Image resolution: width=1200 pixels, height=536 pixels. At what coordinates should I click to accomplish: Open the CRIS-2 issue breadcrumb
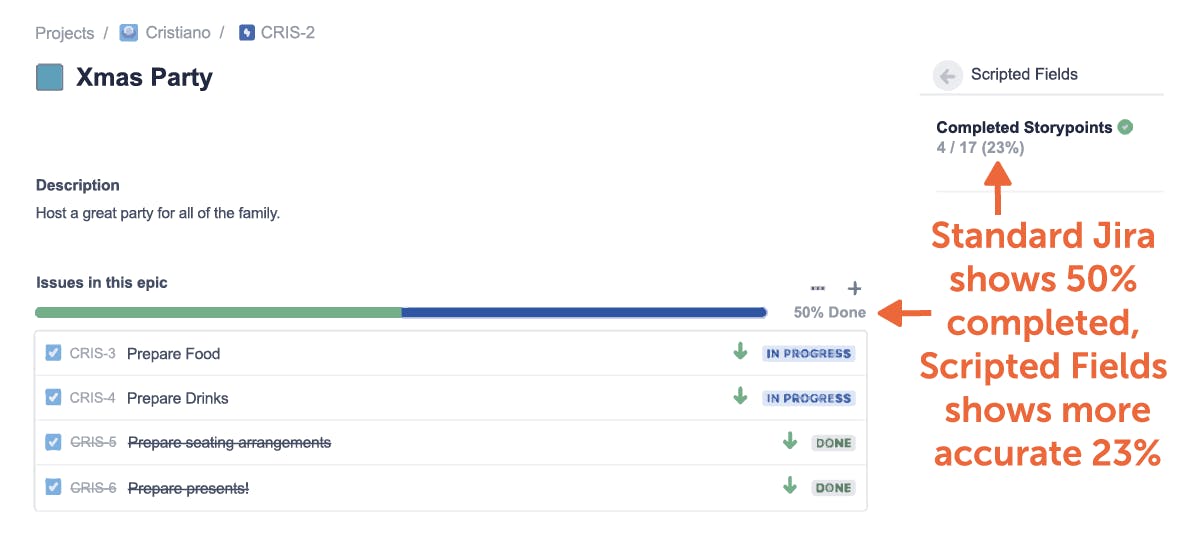(288, 33)
